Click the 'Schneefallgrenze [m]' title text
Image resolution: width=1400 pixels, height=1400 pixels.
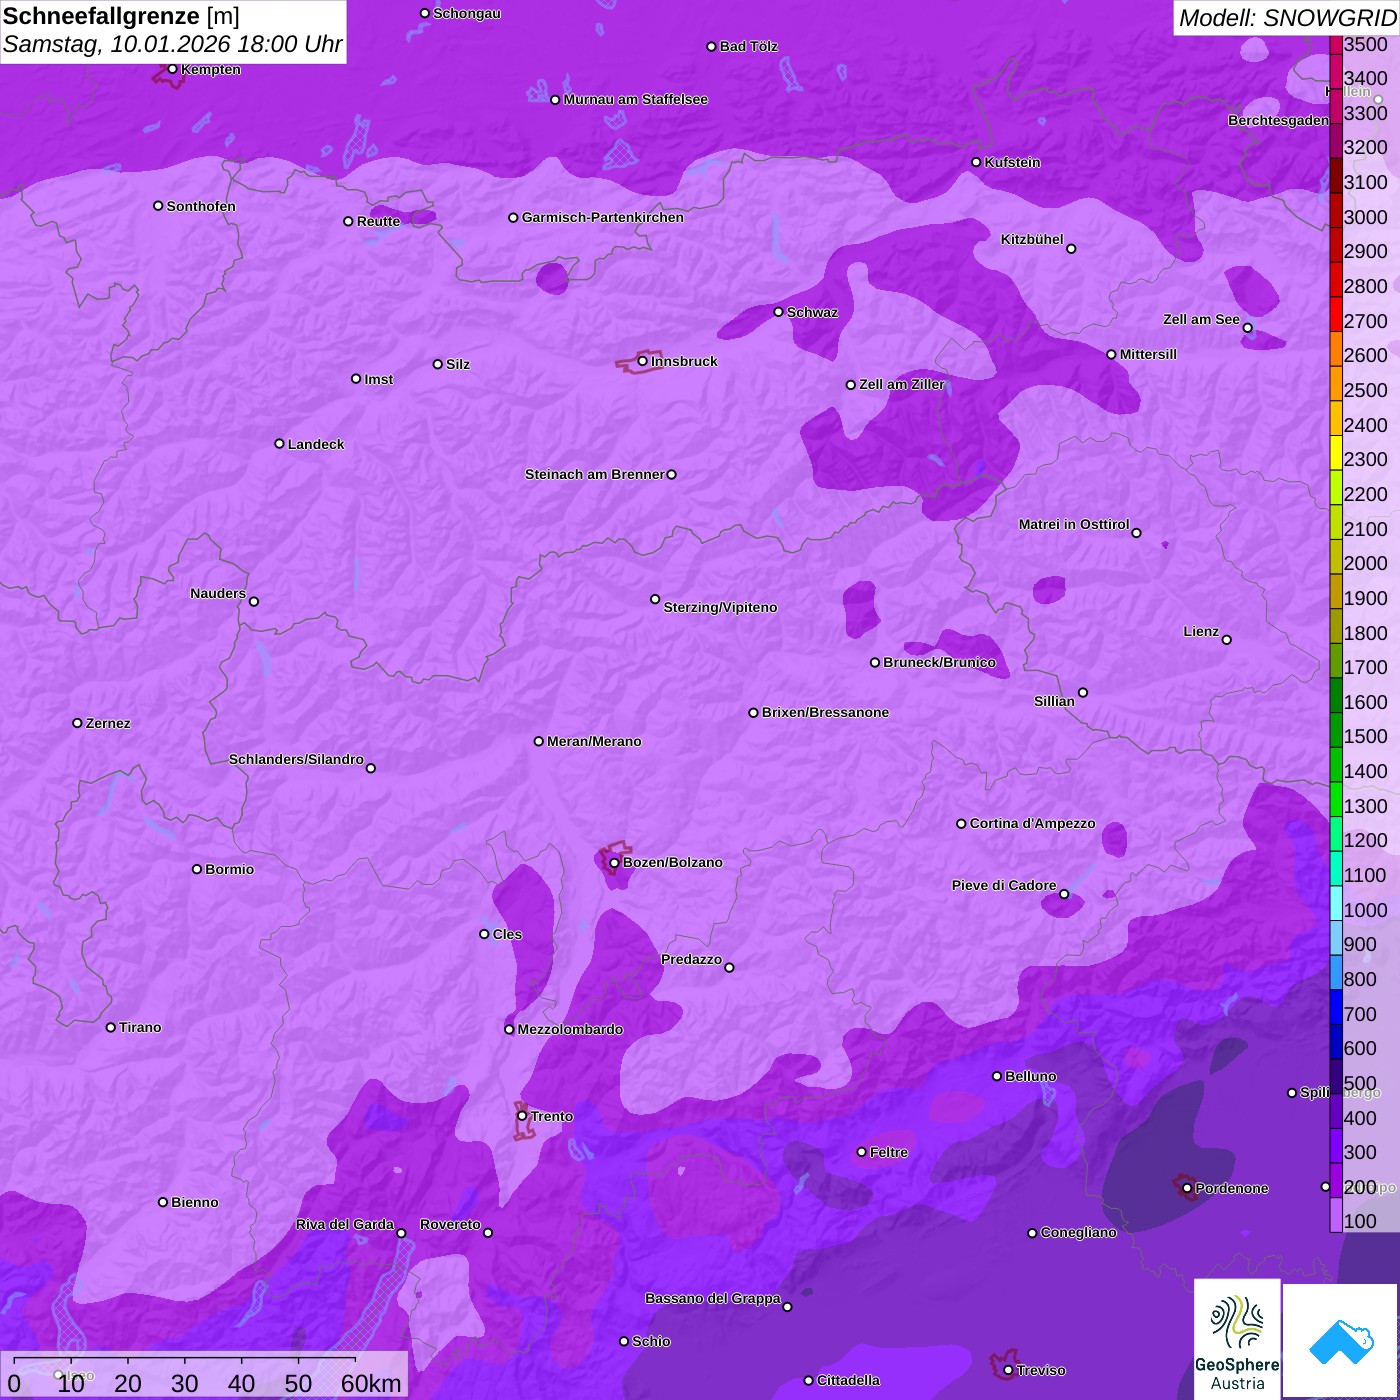(x=121, y=17)
